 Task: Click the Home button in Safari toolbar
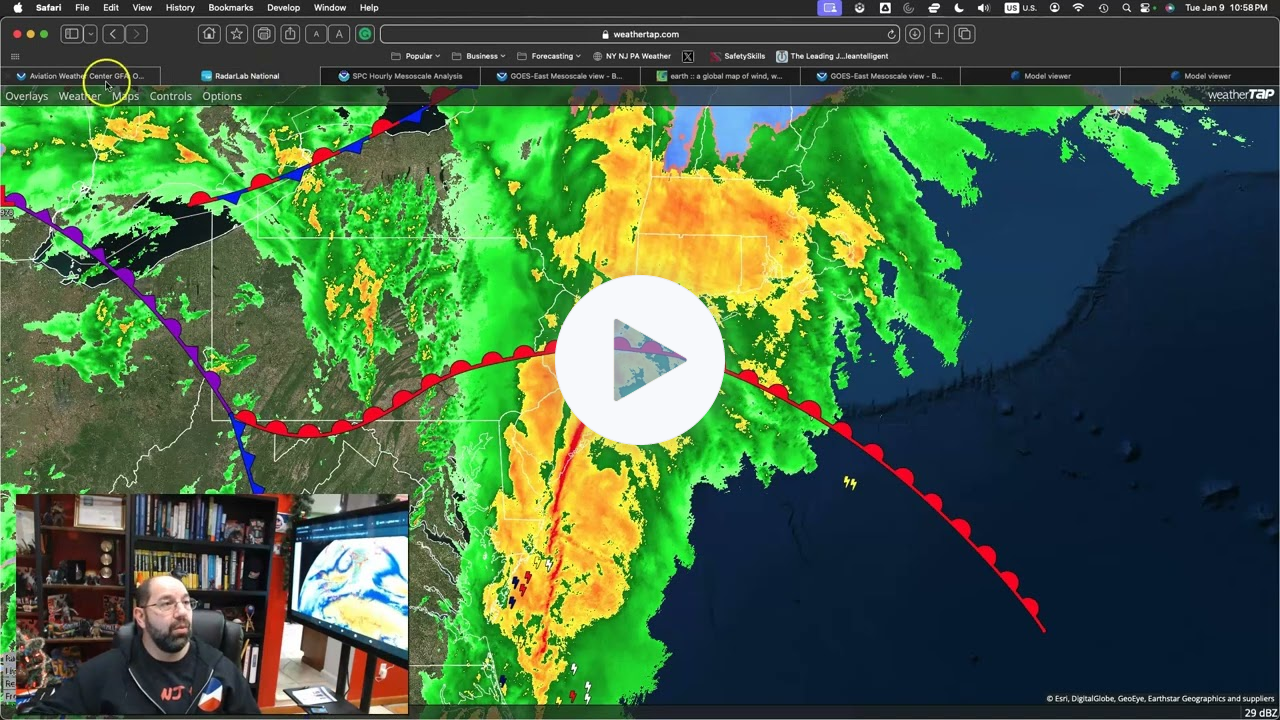(x=210, y=33)
